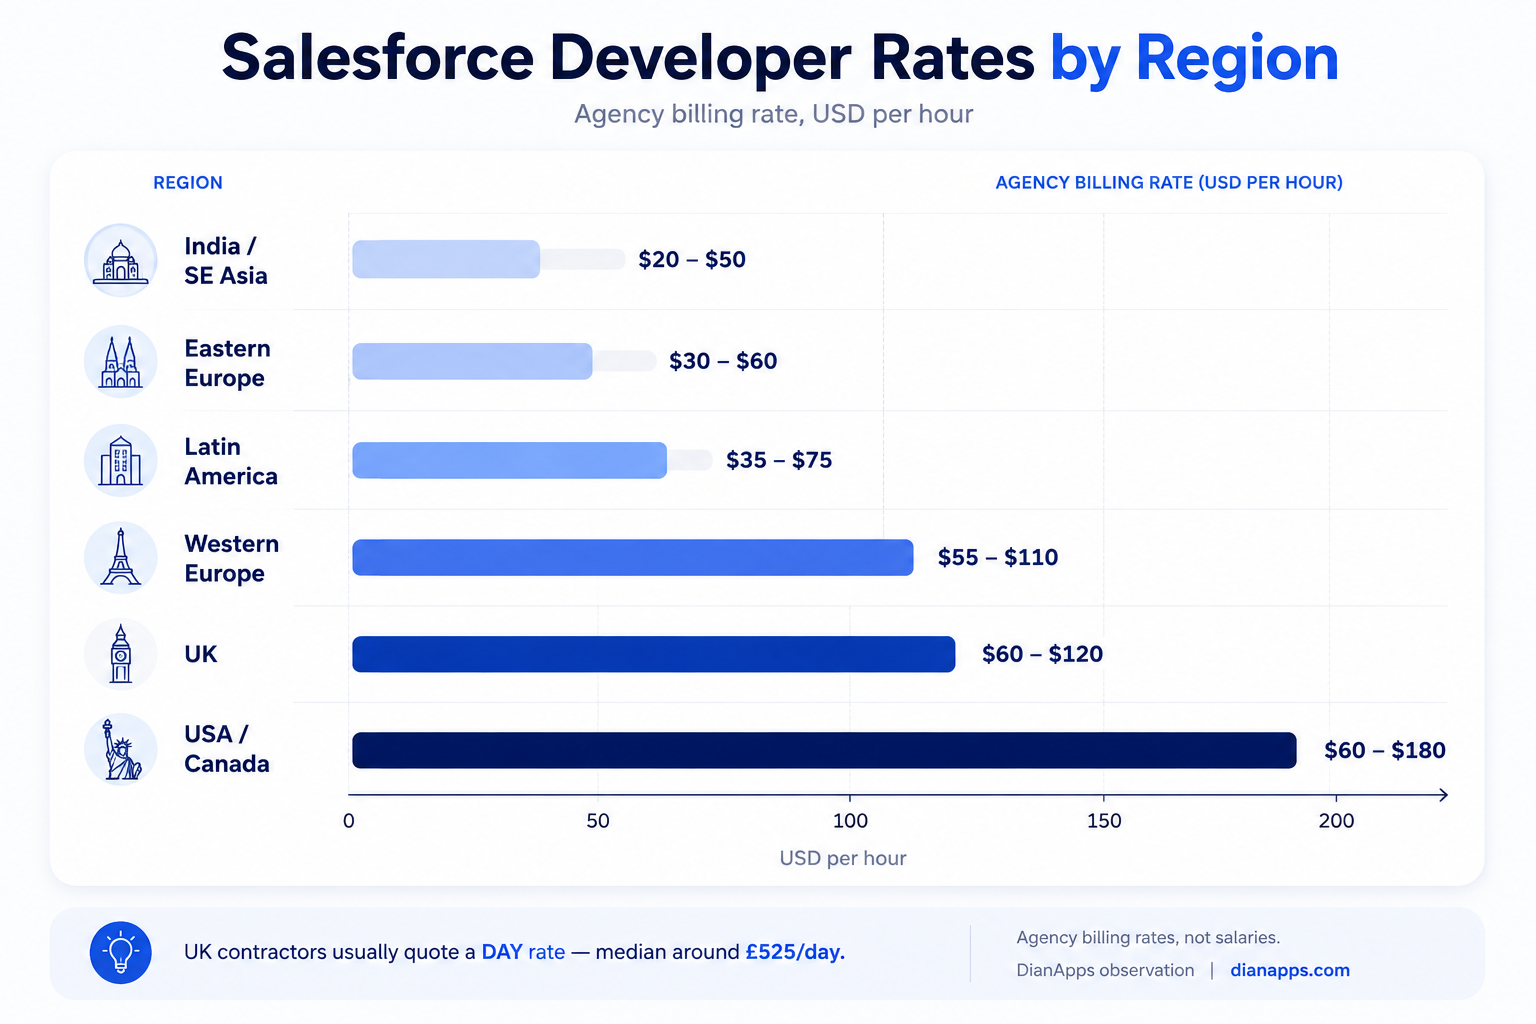
Task: Click the "DAY rate" highlighted text
Action: tap(523, 952)
